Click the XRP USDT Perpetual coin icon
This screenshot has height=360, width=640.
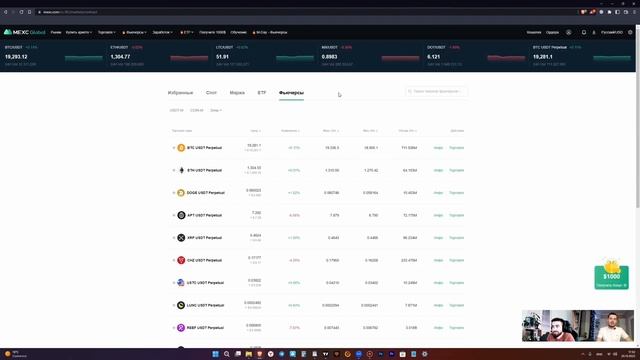[181, 238]
